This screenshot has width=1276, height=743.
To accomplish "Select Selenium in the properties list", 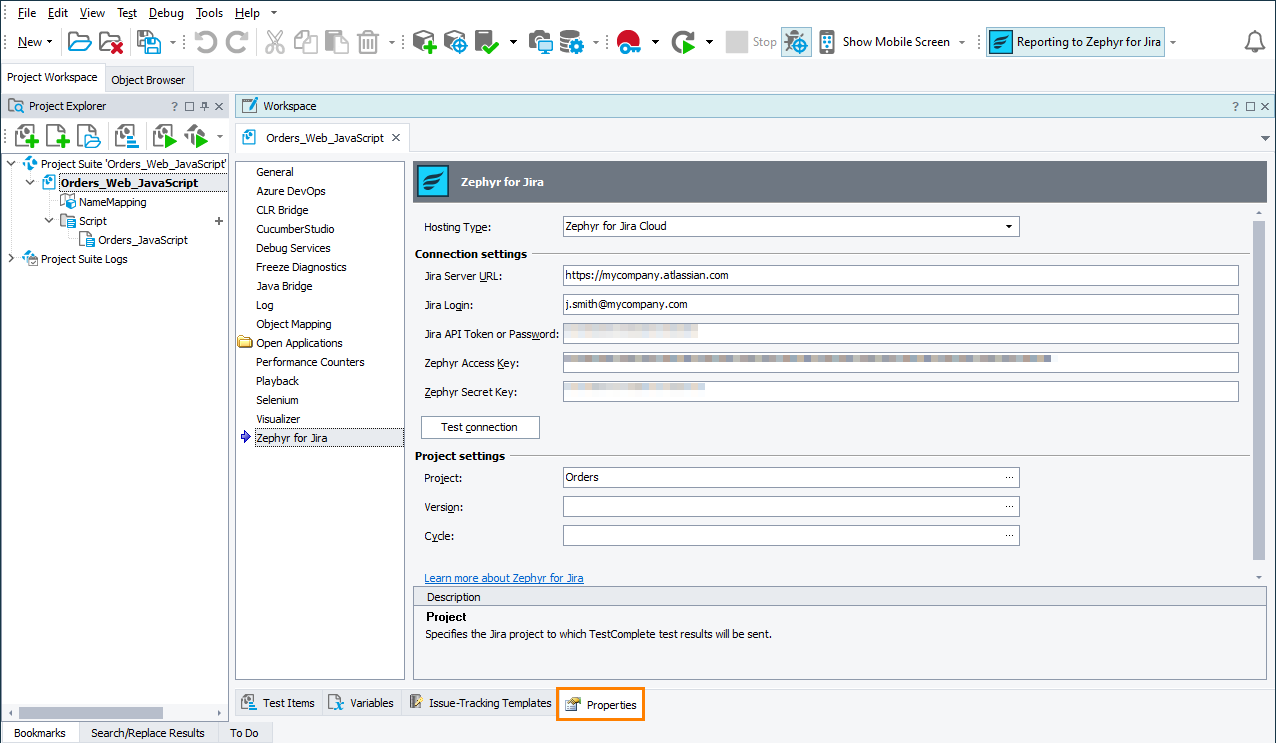I will 277,400.
